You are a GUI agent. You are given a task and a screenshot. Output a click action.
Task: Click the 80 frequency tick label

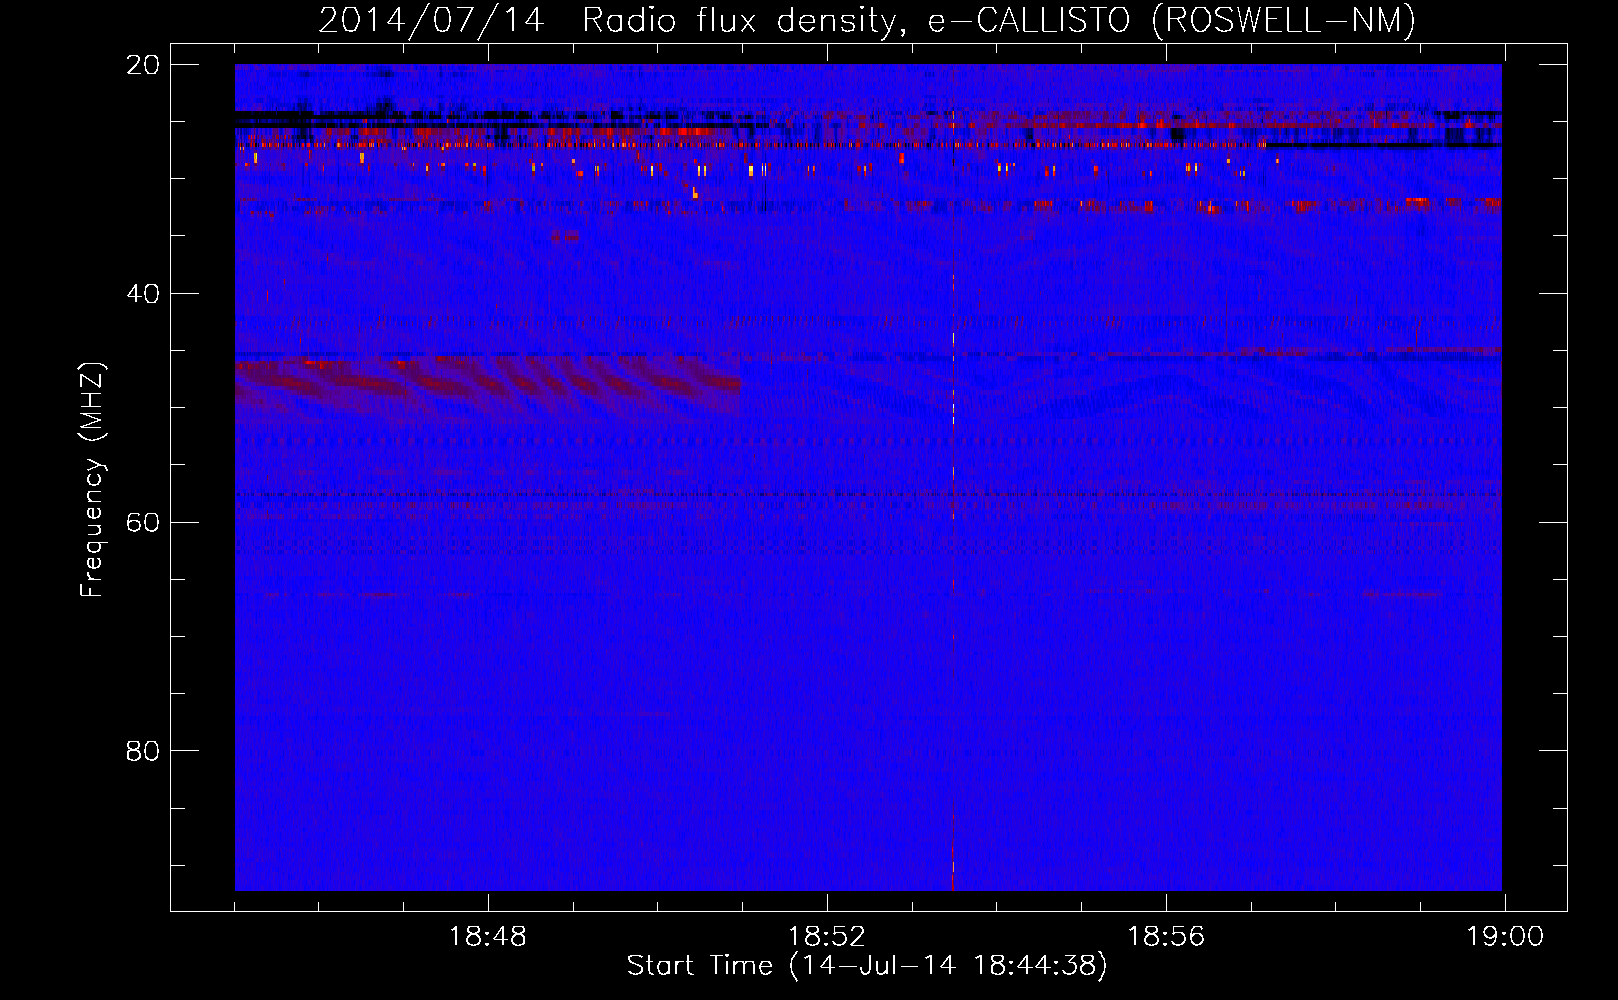143,751
